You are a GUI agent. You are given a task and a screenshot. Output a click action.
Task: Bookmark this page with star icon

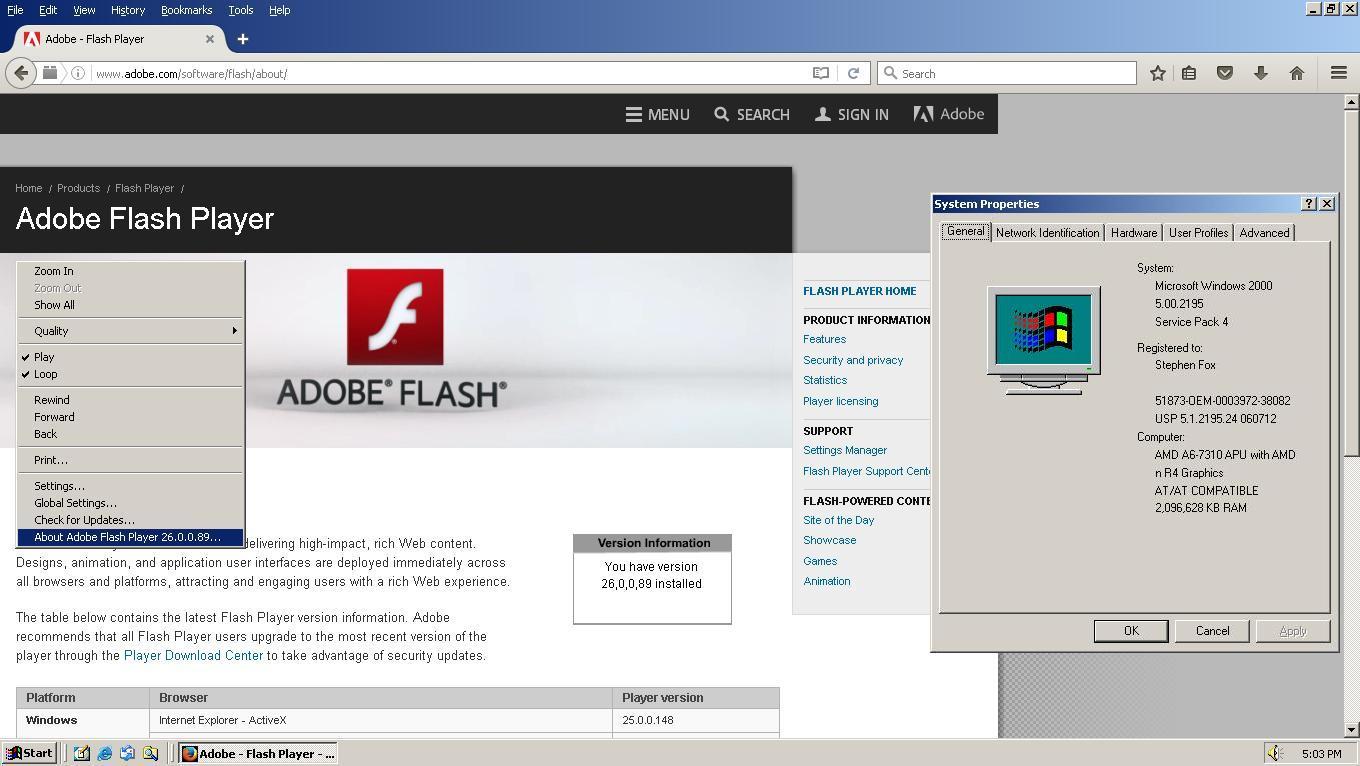[x=1157, y=73]
